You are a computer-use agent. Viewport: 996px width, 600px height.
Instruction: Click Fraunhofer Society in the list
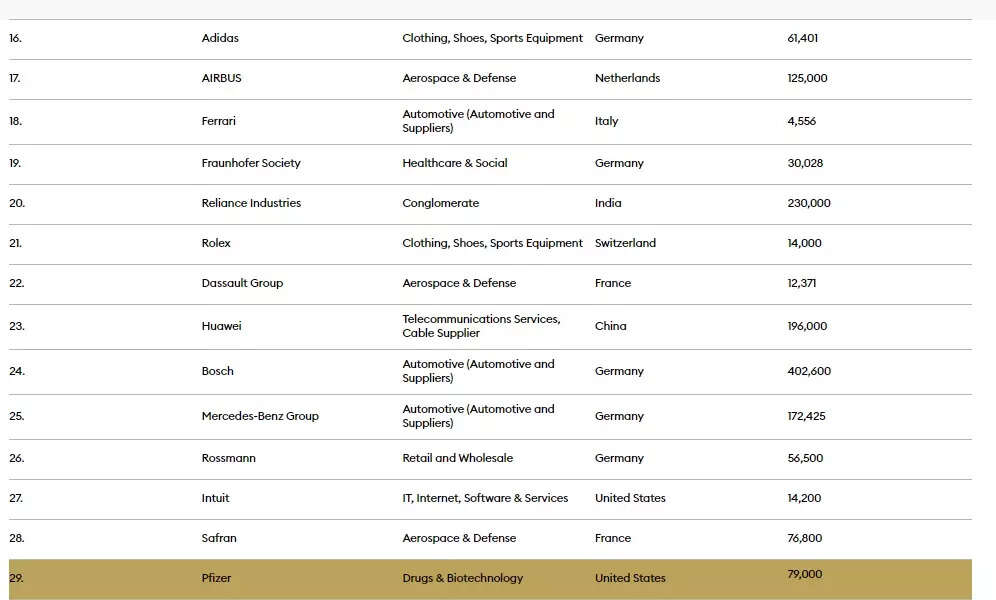pos(251,163)
